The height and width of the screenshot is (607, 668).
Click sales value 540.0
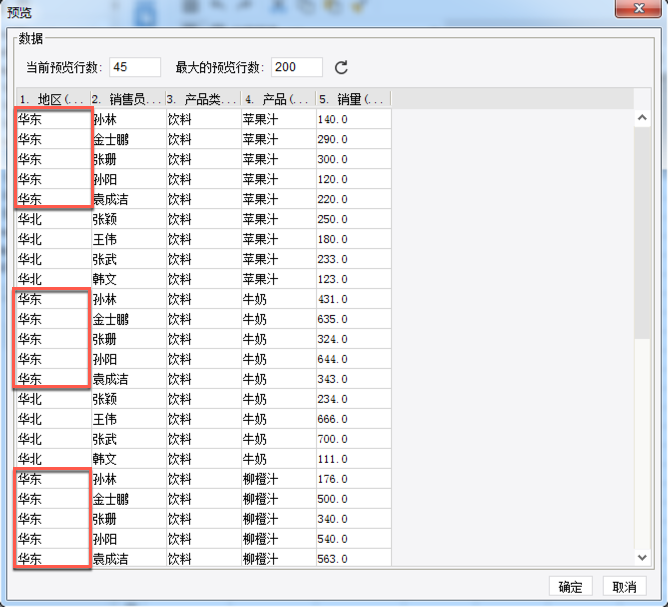click(332, 539)
